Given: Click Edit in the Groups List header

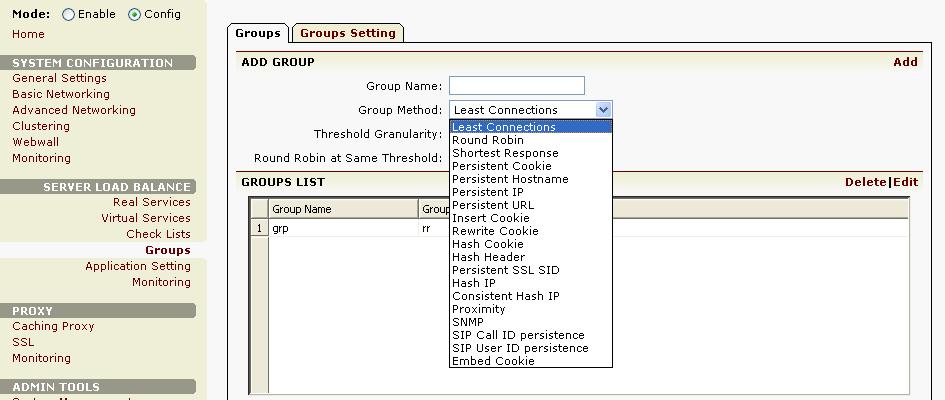Looking at the screenshot, I should (905, 182).
